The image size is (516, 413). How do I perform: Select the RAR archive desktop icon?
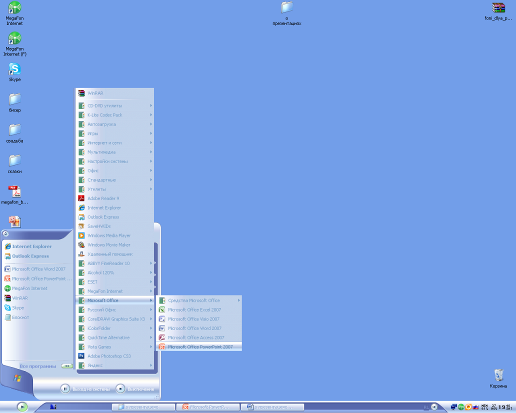pyautogui.click(x=498, y=12)
